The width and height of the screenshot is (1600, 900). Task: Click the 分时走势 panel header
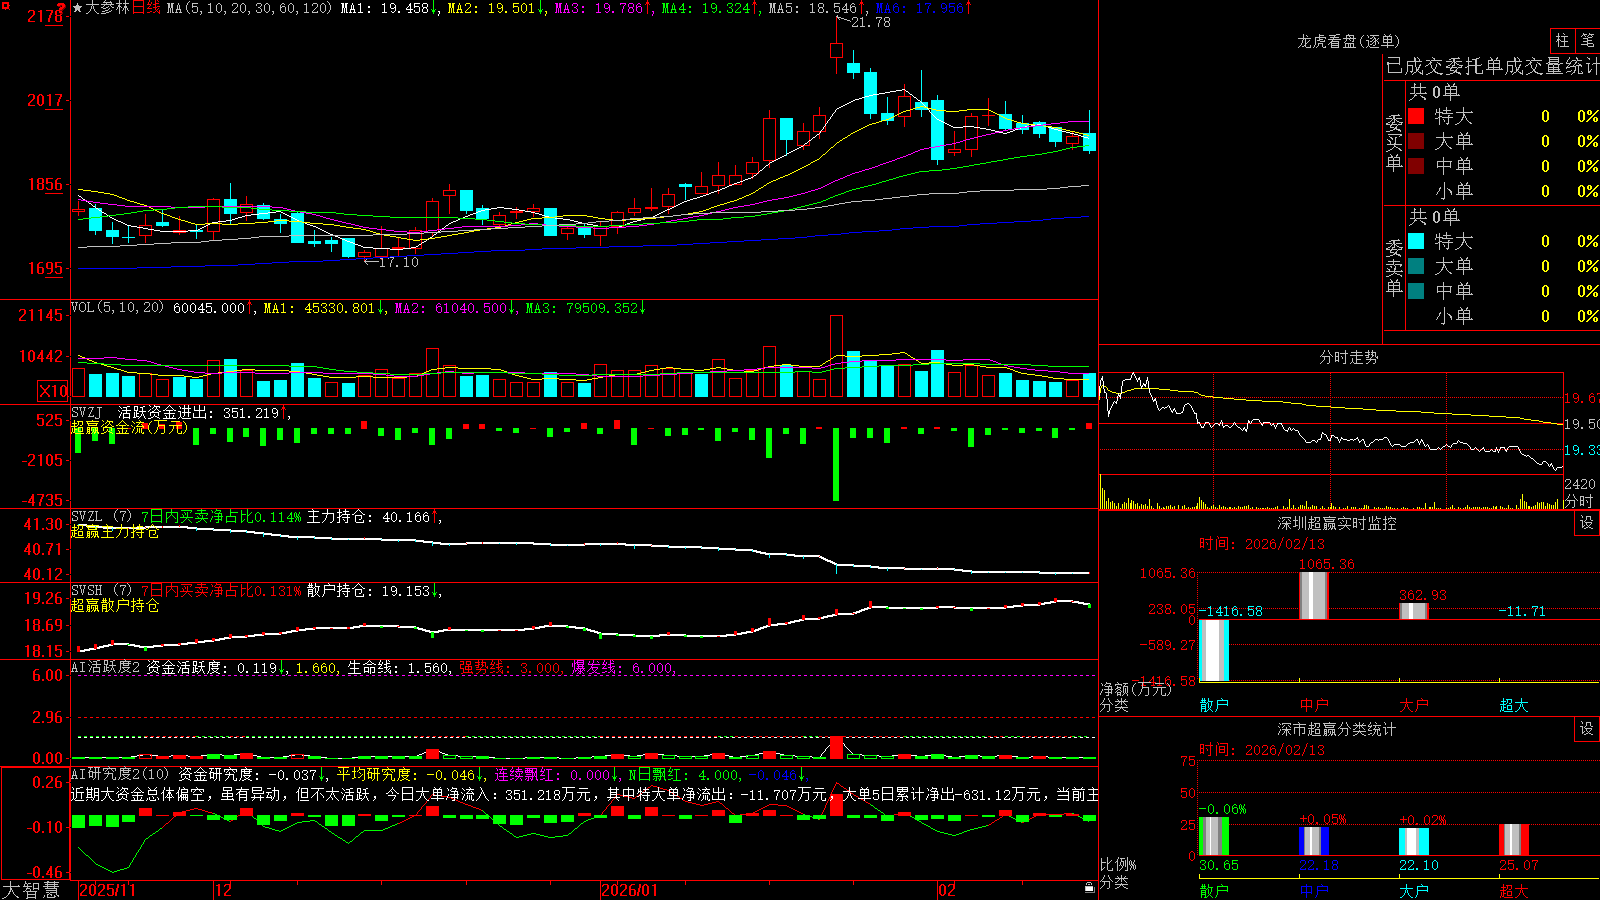(1348, 357)
